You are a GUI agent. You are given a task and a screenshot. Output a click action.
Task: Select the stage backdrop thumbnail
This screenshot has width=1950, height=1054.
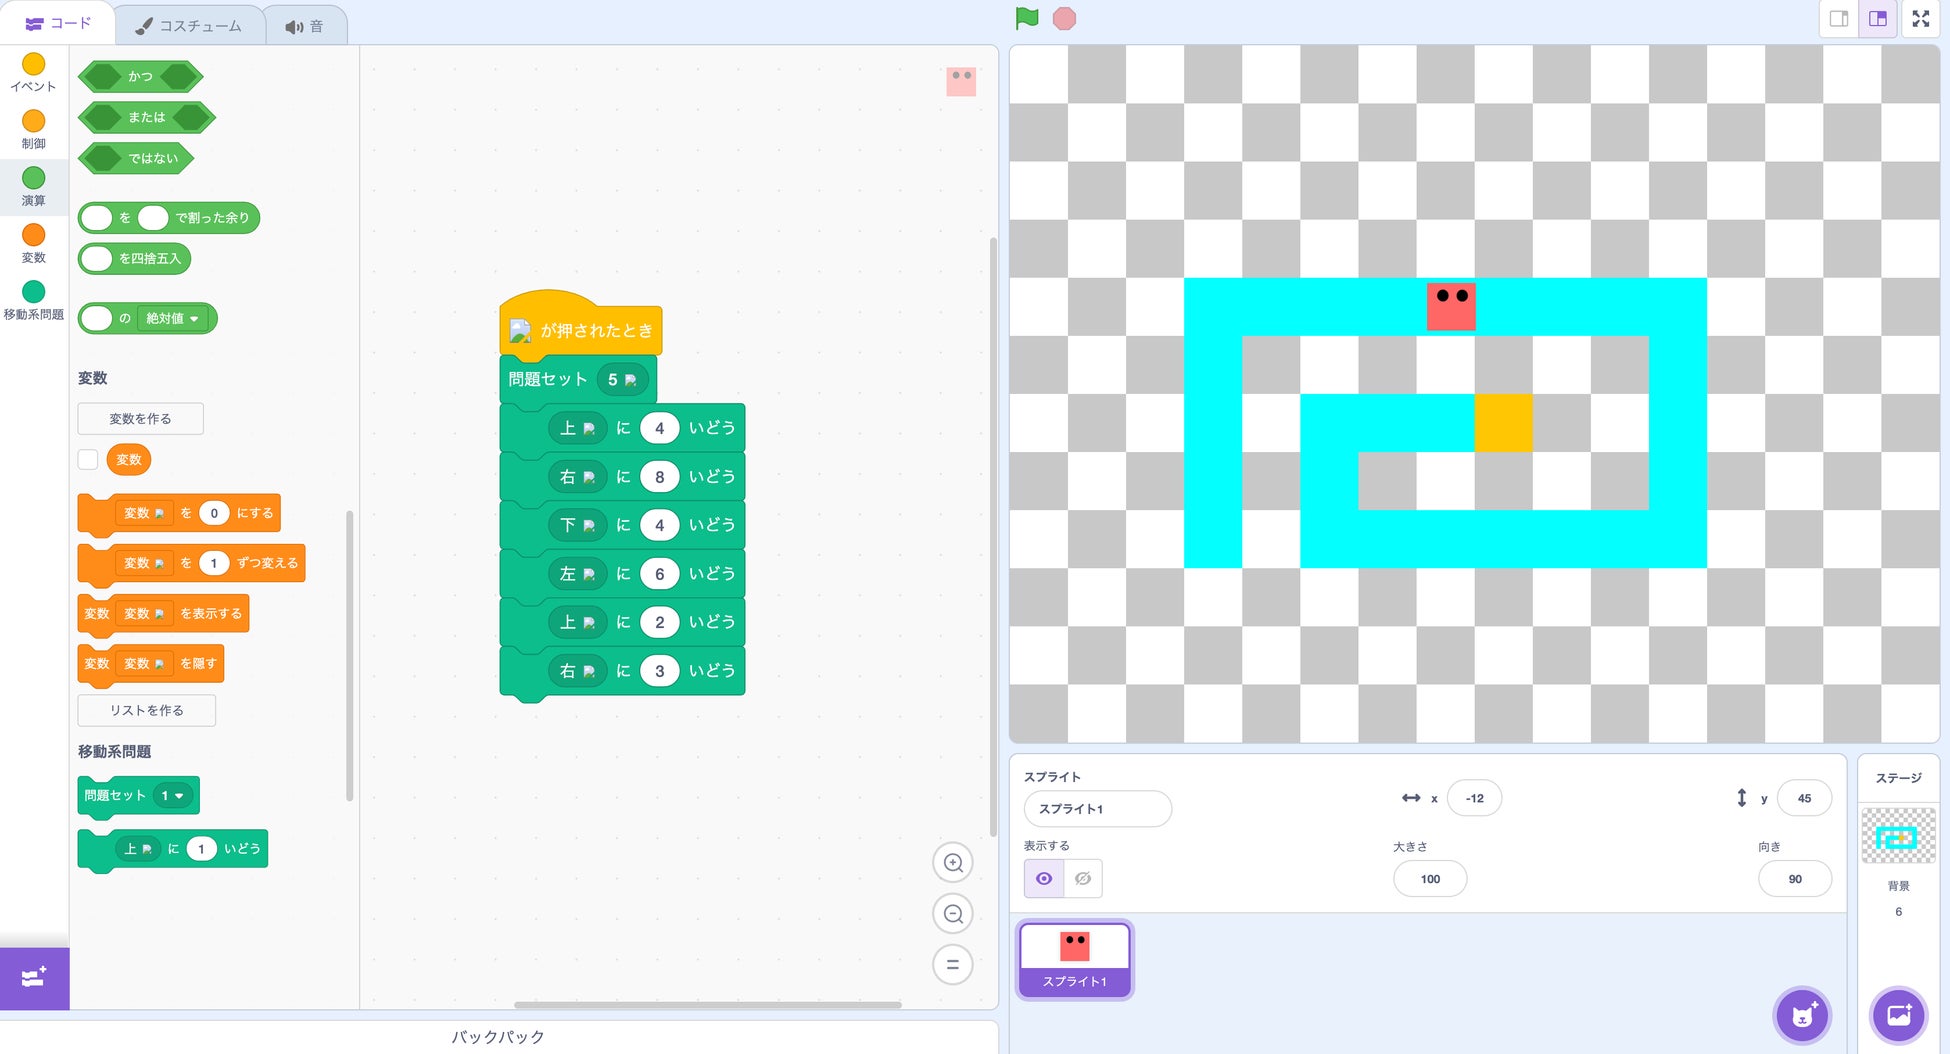[x=1898, y=836]
